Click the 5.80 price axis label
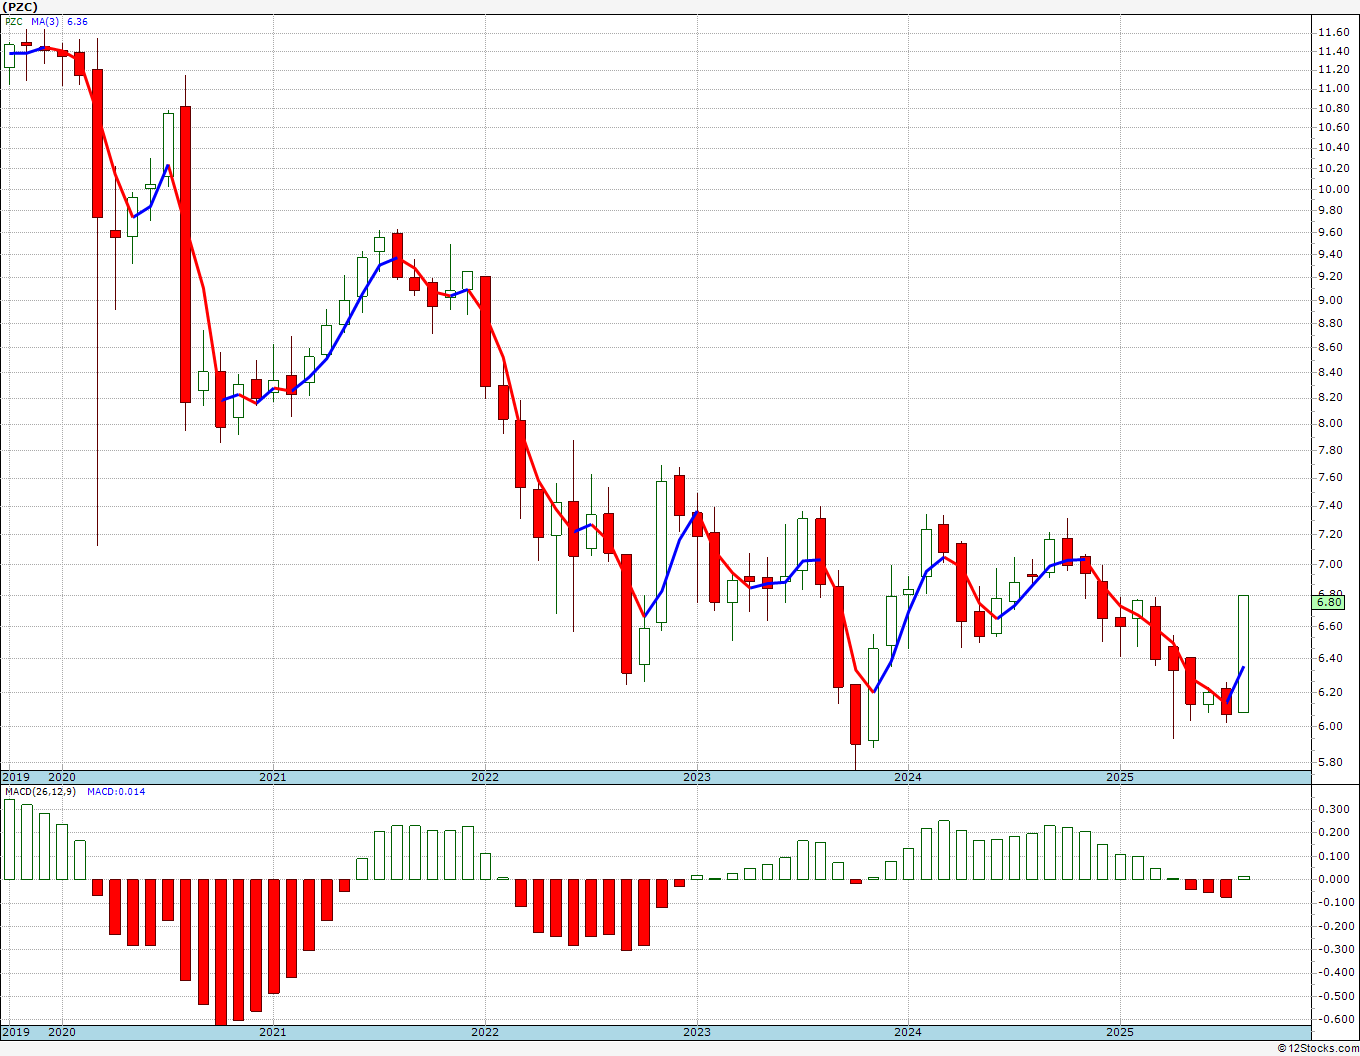 [x=1330, y=762]
